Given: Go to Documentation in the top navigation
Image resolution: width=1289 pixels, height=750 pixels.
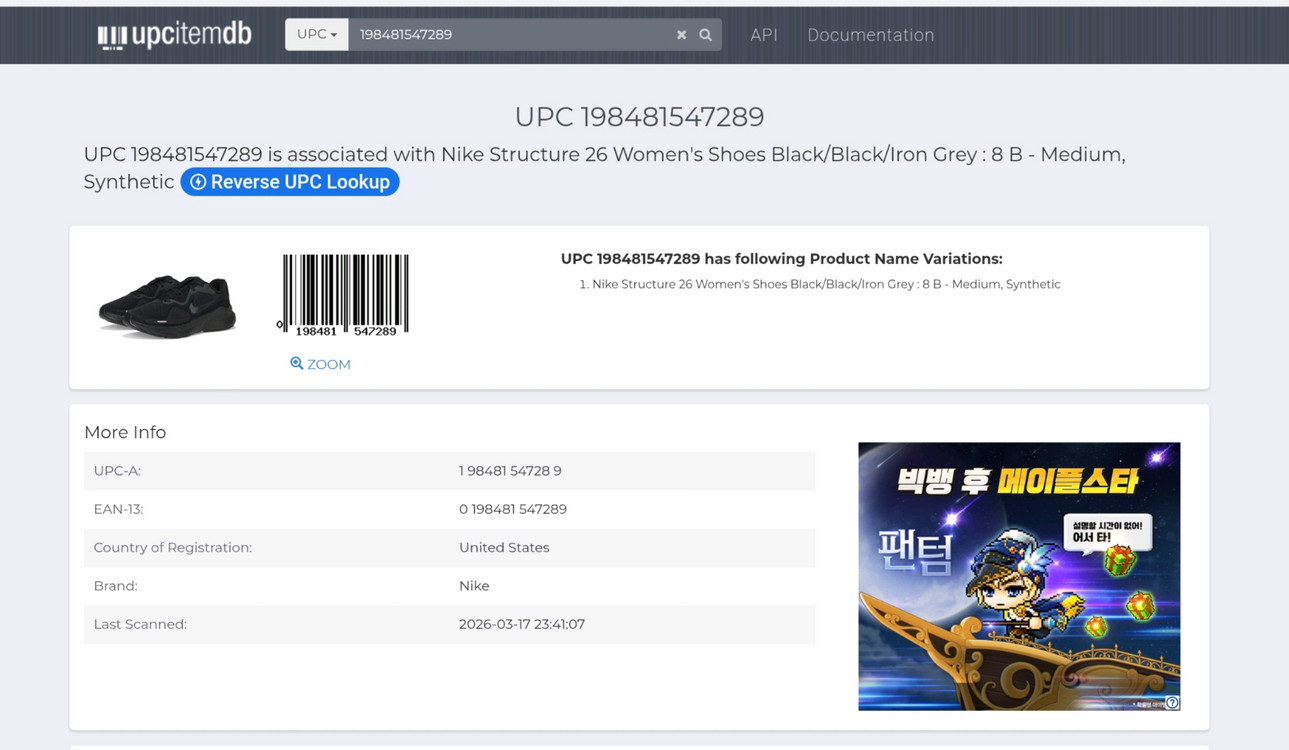Looking at the screenshot, I should [x=870, y=35].
